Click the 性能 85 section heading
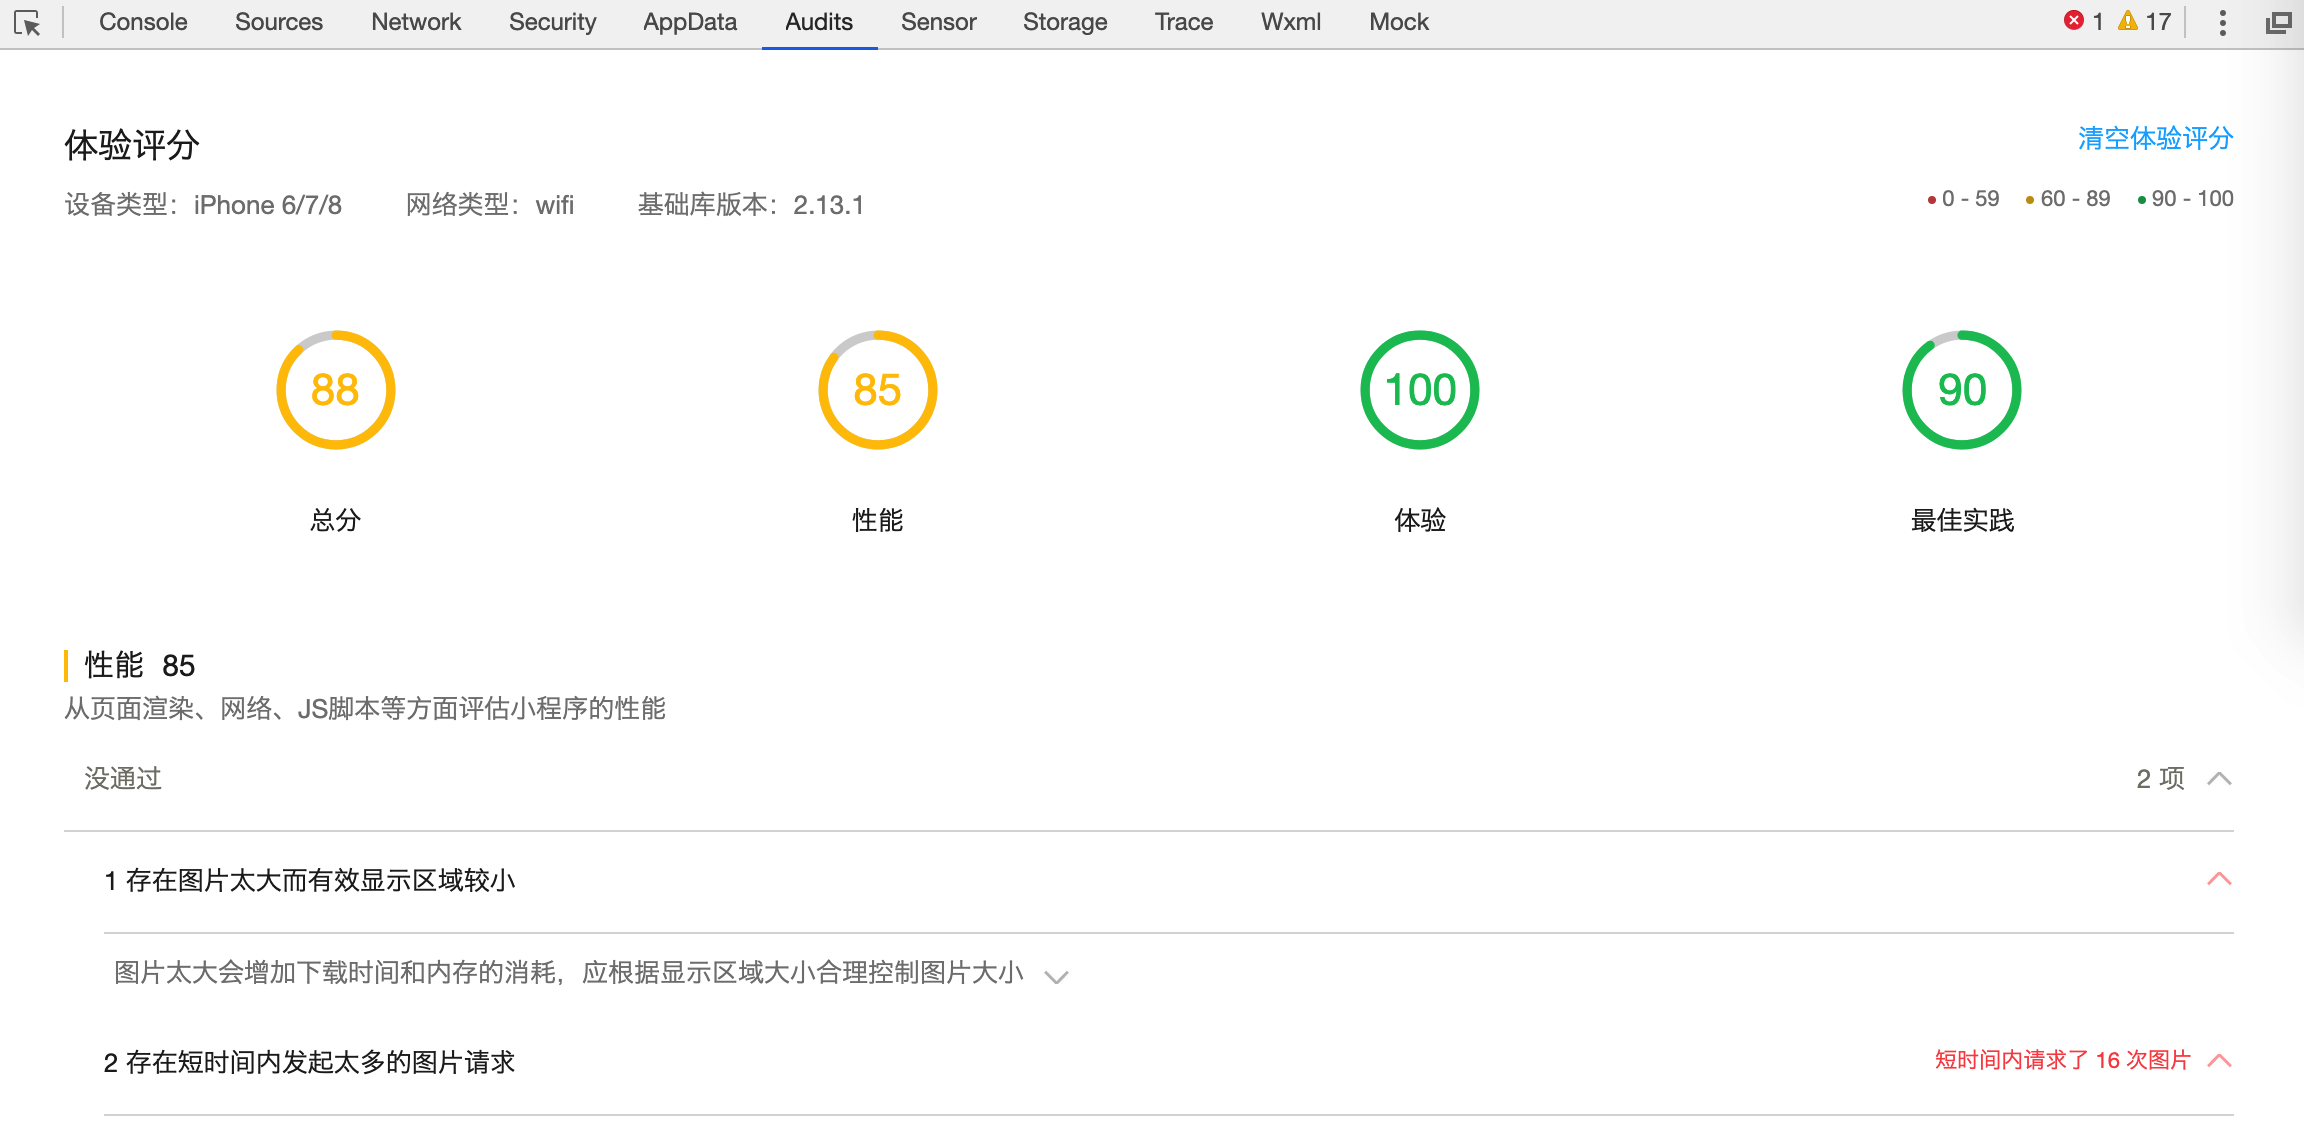 pos(139,665)
